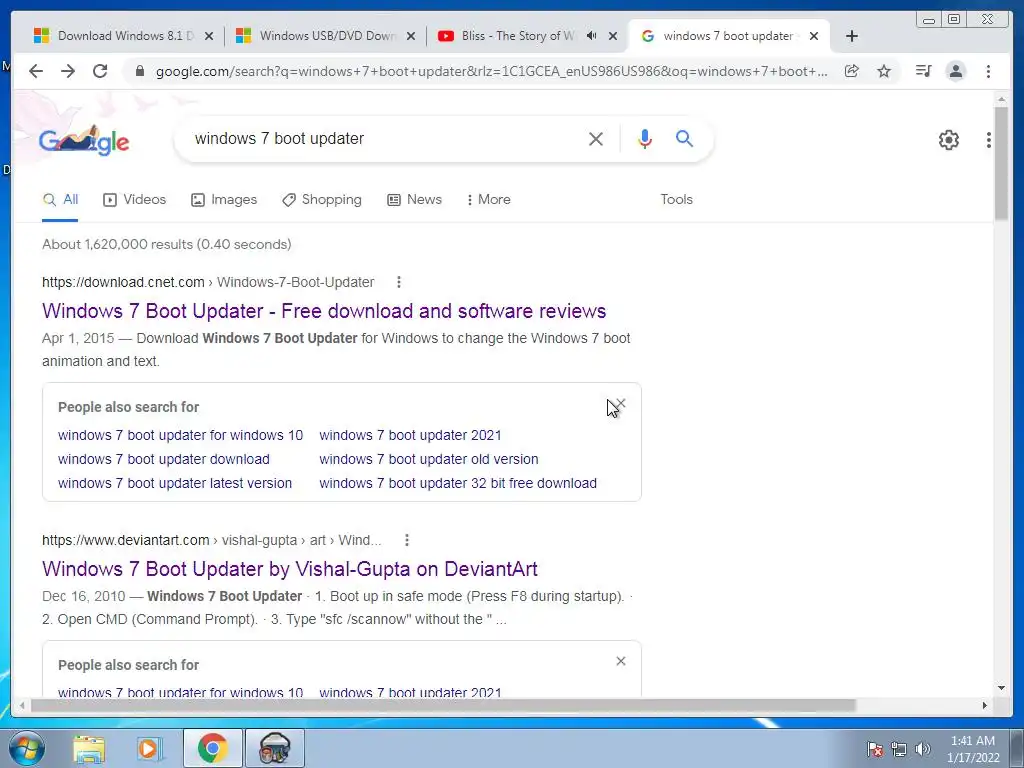Click the volume speaker icon in the tray
Image resolution: width=1024 pixels, height=768 pixels.
click(x=923, y=749)
